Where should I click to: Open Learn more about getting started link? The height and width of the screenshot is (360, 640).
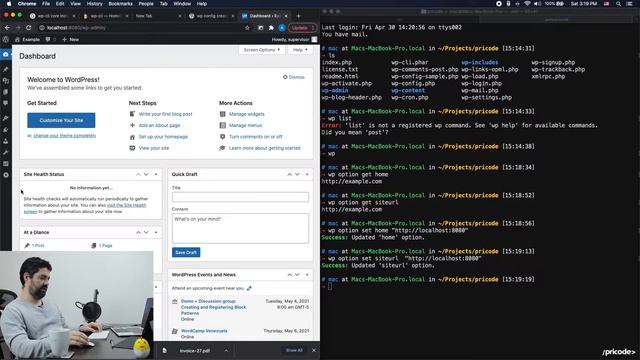pos(264,148)
